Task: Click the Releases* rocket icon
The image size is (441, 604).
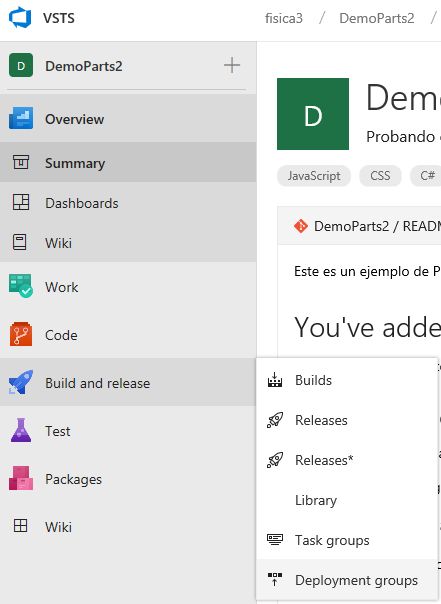Action: 275,460
